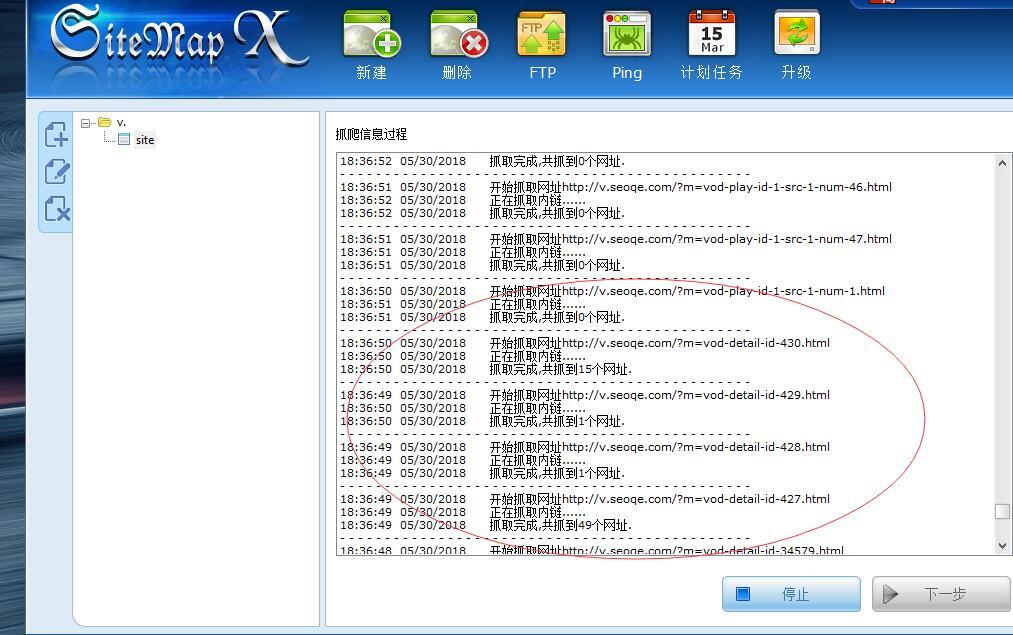Click the add-site sidebar icon
Image resolution: width=1013 pixels, height=635 pixels.
pyautogui.click(x=56, y=135)
